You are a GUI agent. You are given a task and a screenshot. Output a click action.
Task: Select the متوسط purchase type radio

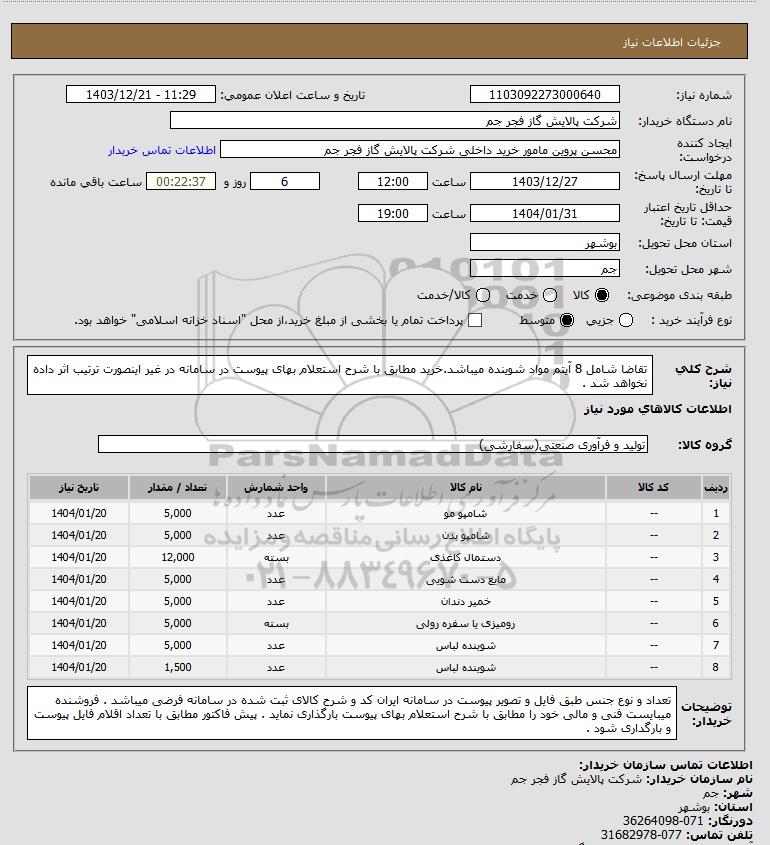point(567,321)
